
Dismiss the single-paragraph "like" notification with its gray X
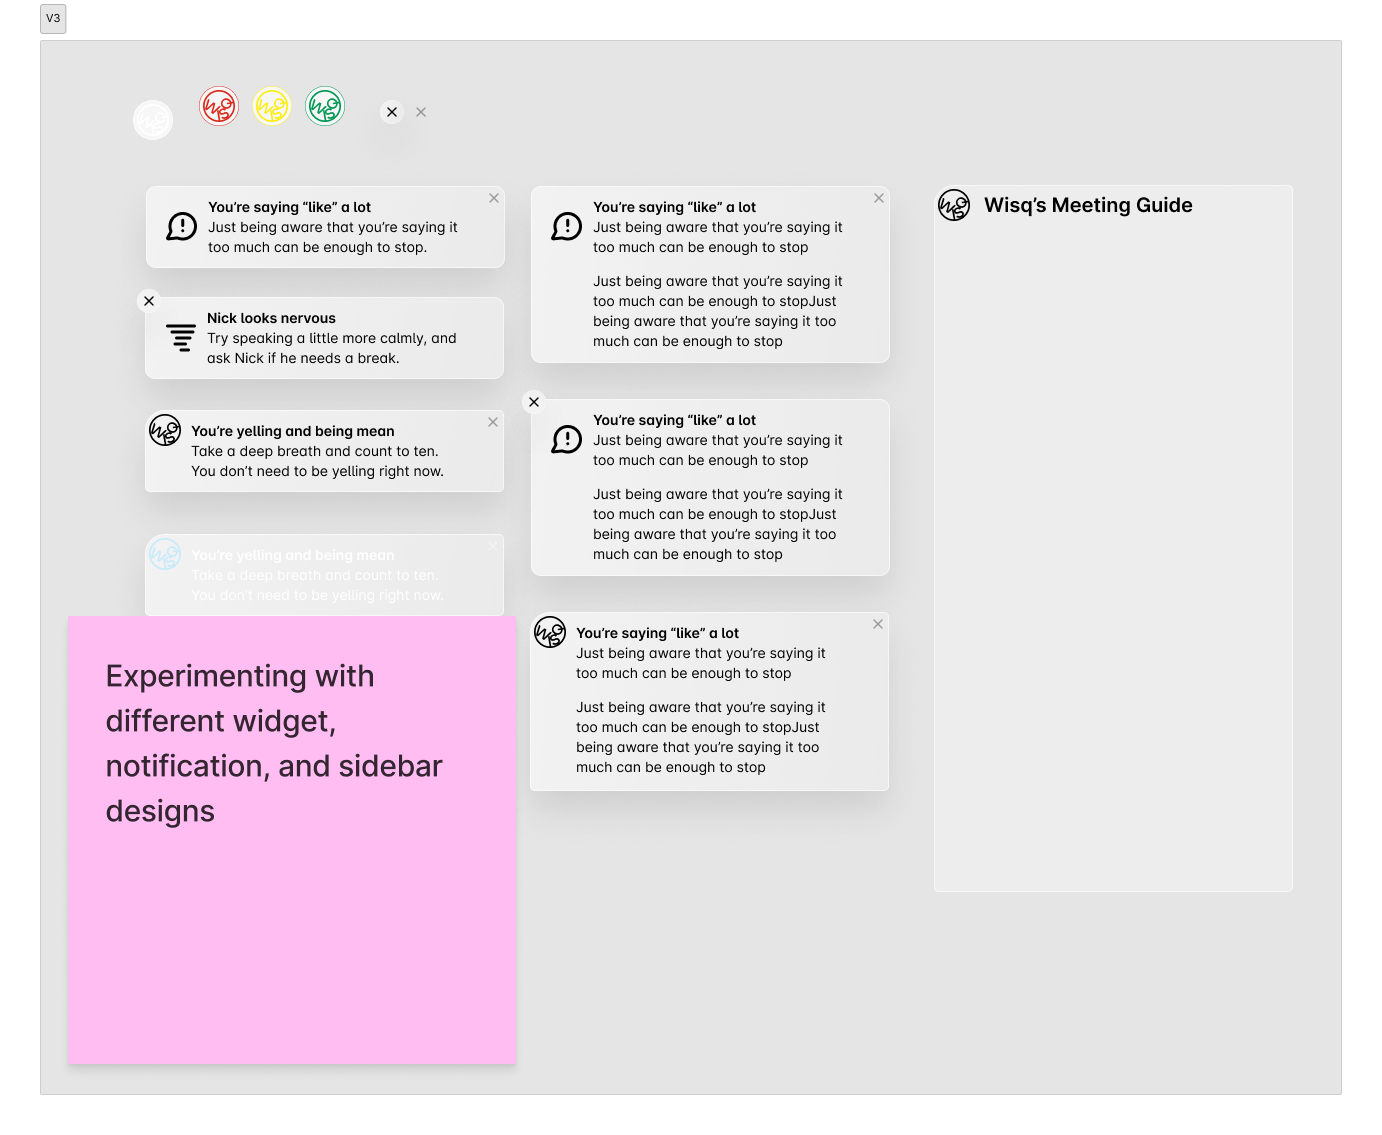[494, 198]
